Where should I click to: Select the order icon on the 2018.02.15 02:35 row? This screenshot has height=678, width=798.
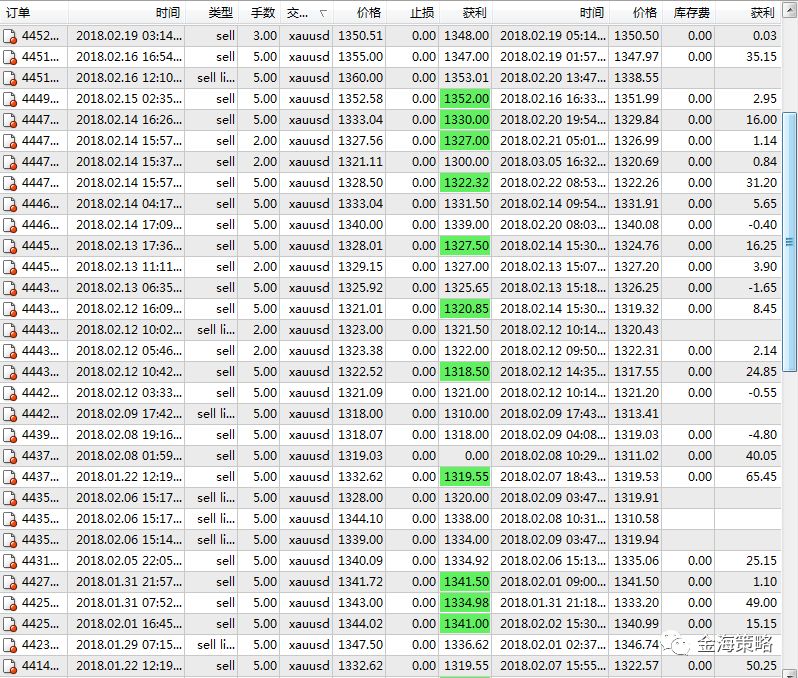coord(10,99)
